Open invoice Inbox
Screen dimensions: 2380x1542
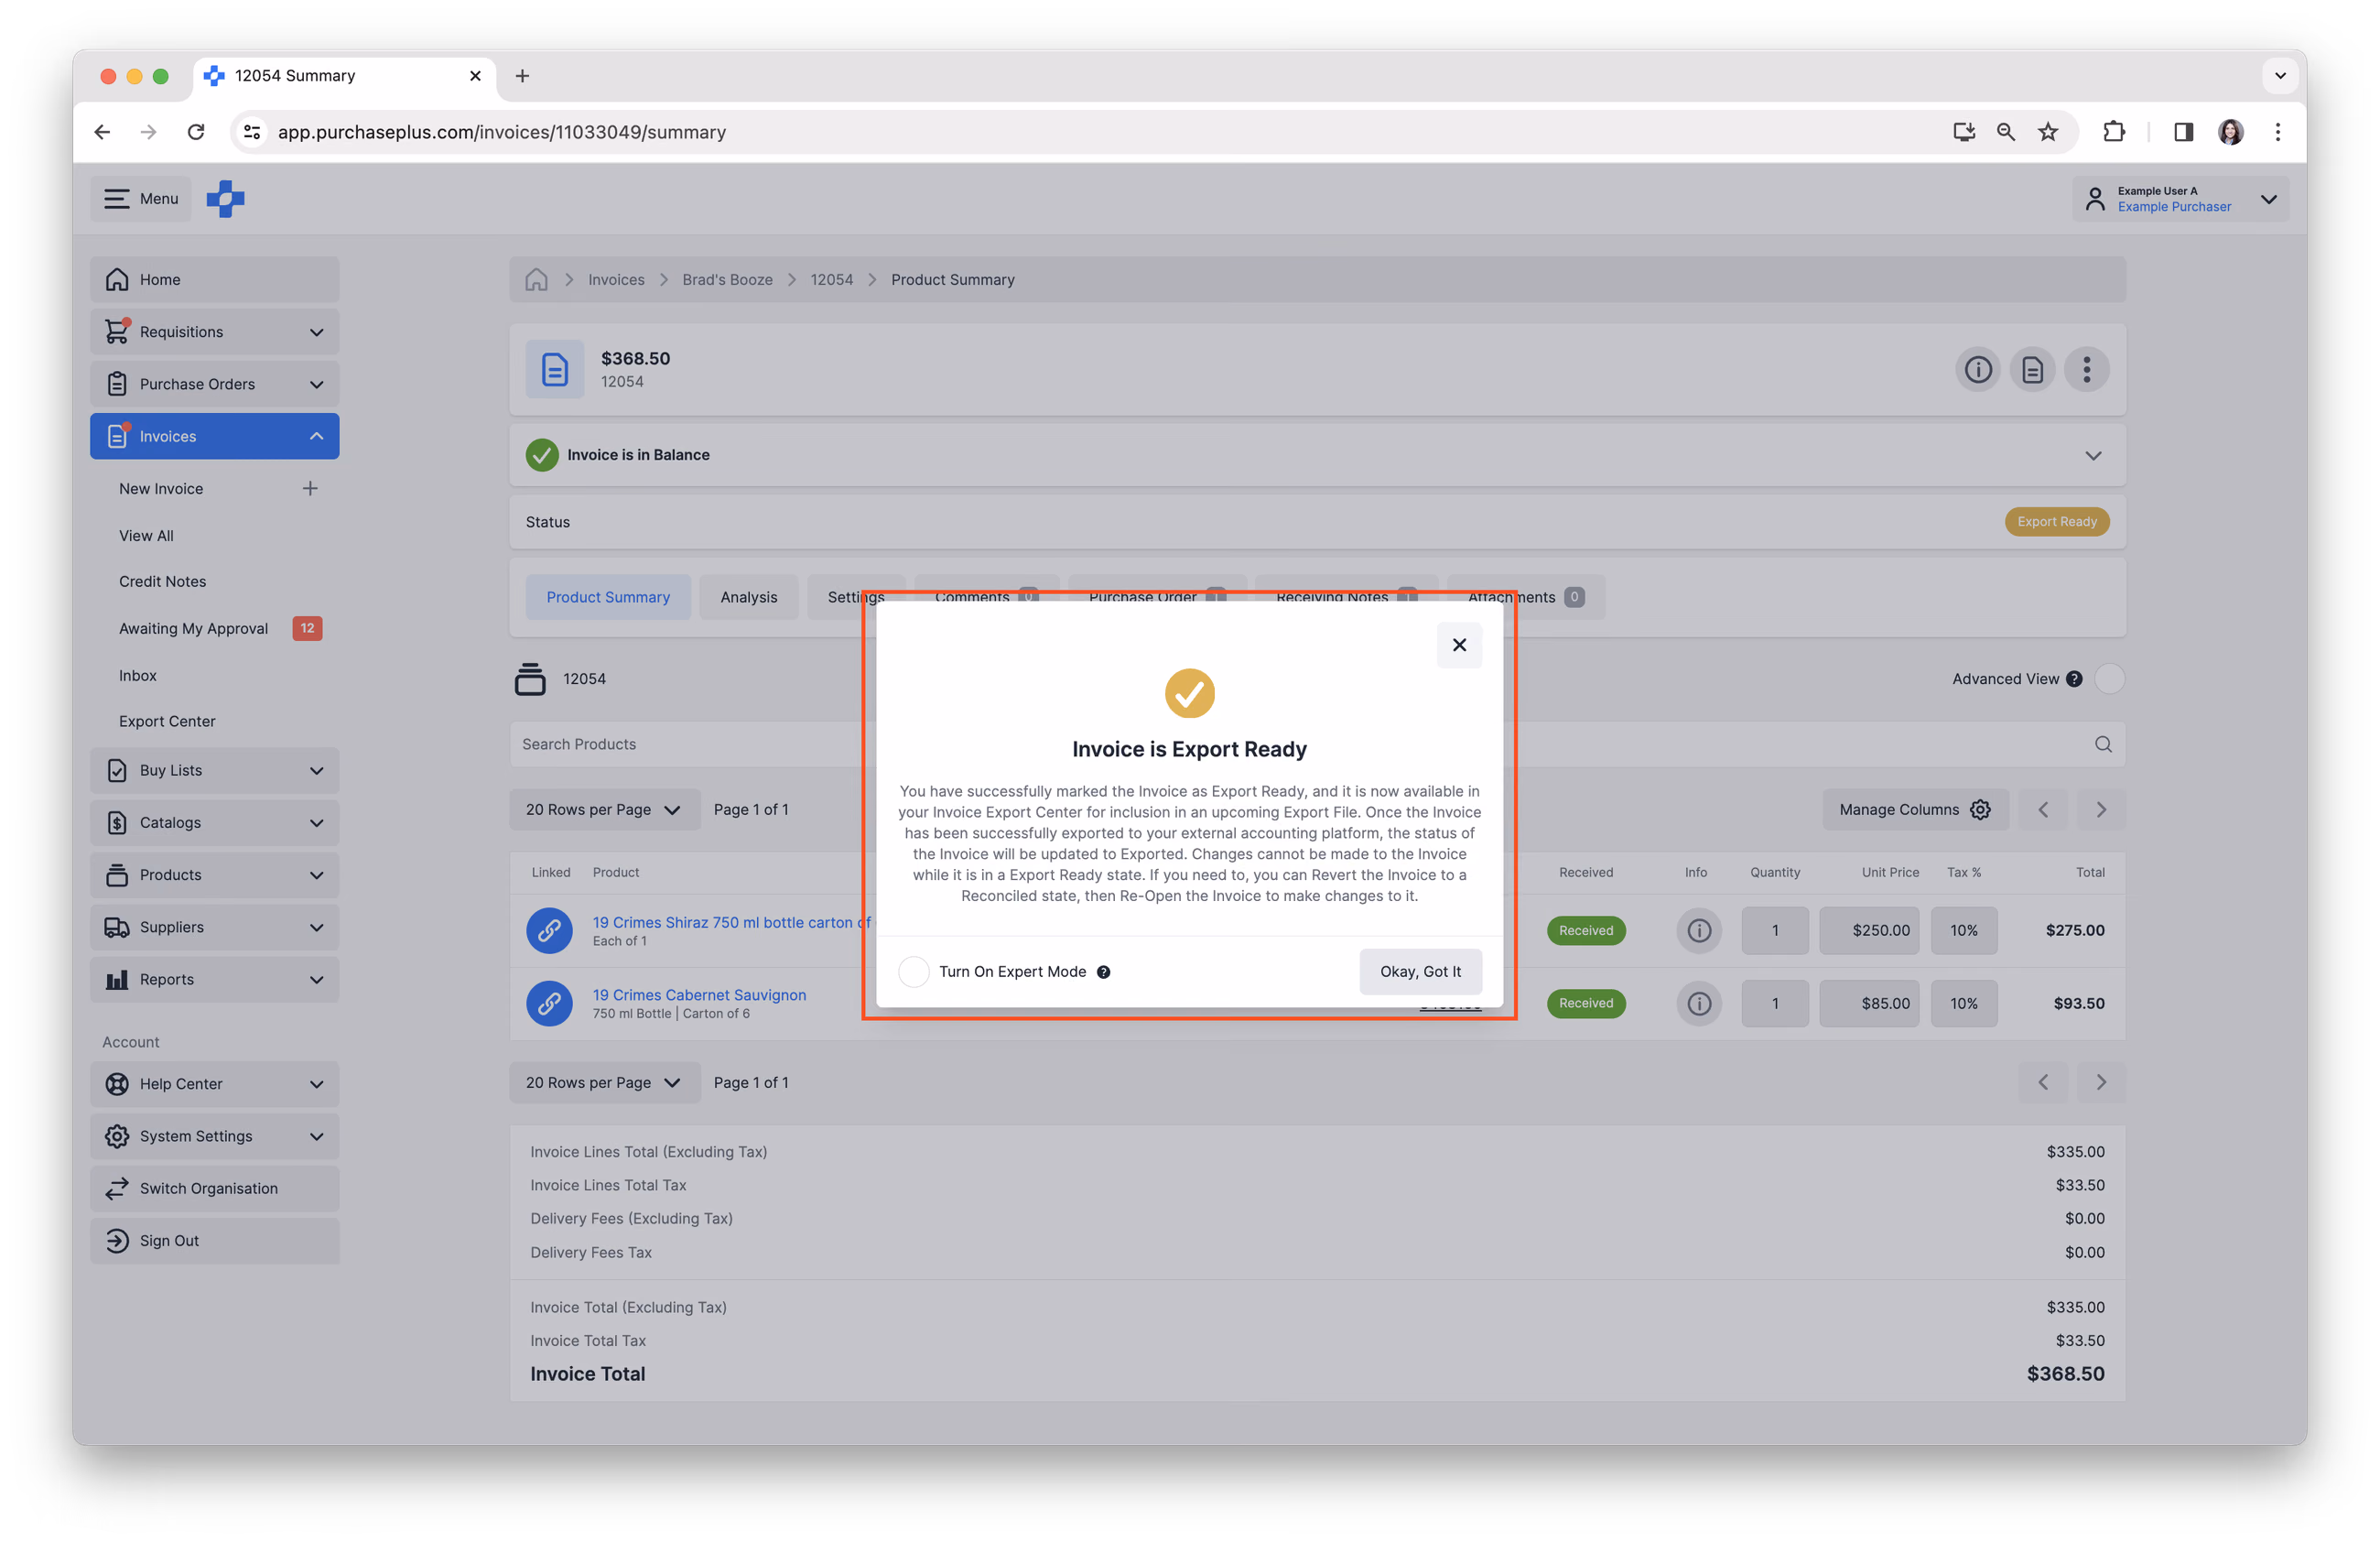tap(137, 675)
